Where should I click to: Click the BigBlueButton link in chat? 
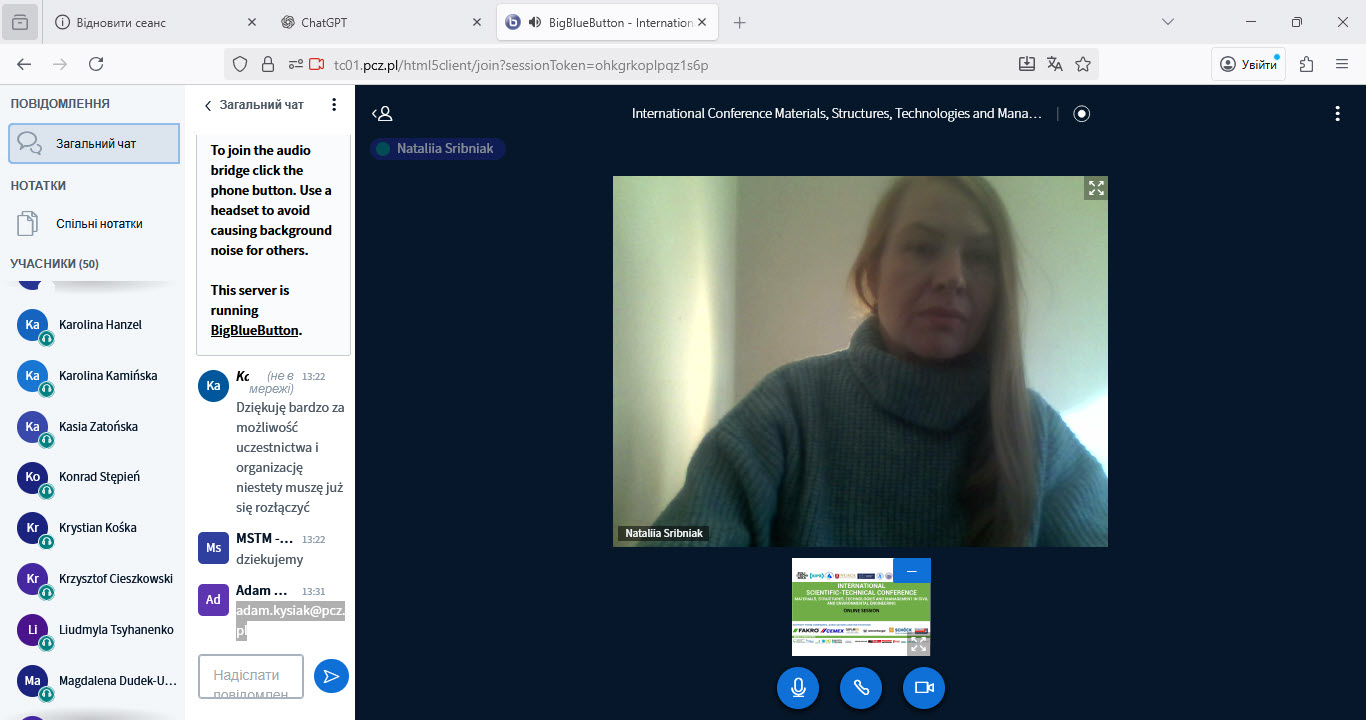coord(254,330)
